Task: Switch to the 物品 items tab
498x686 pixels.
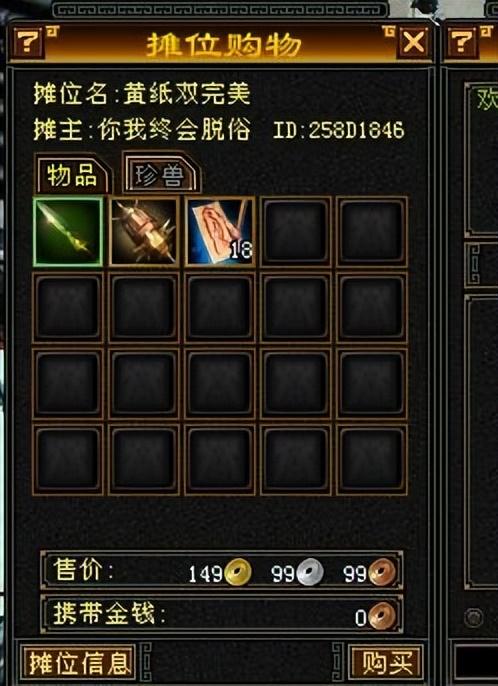Action: tap(73, 175)
